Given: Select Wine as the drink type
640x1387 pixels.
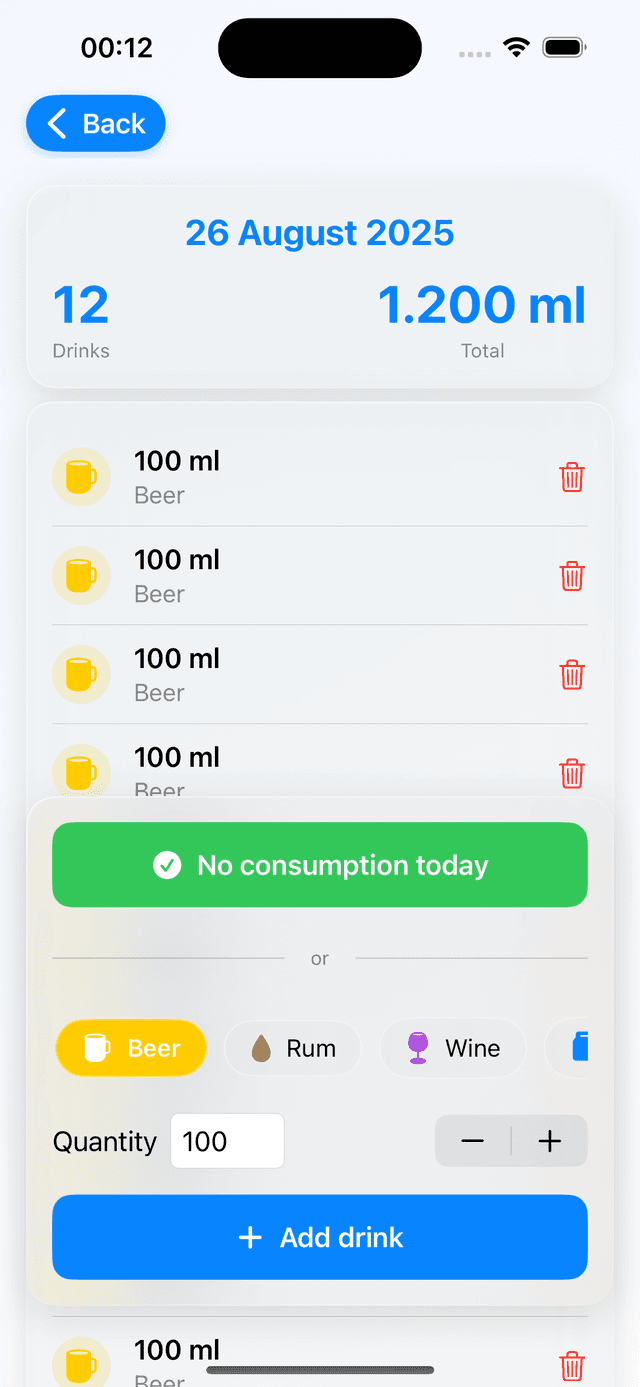Looking at the screenshot, I should pos(452,1047).
